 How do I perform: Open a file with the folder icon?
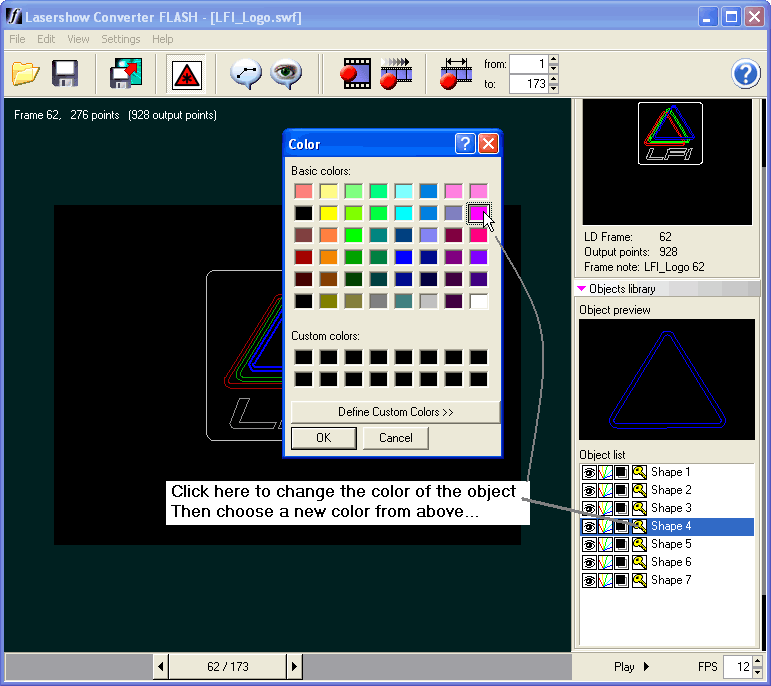(25, 74)
